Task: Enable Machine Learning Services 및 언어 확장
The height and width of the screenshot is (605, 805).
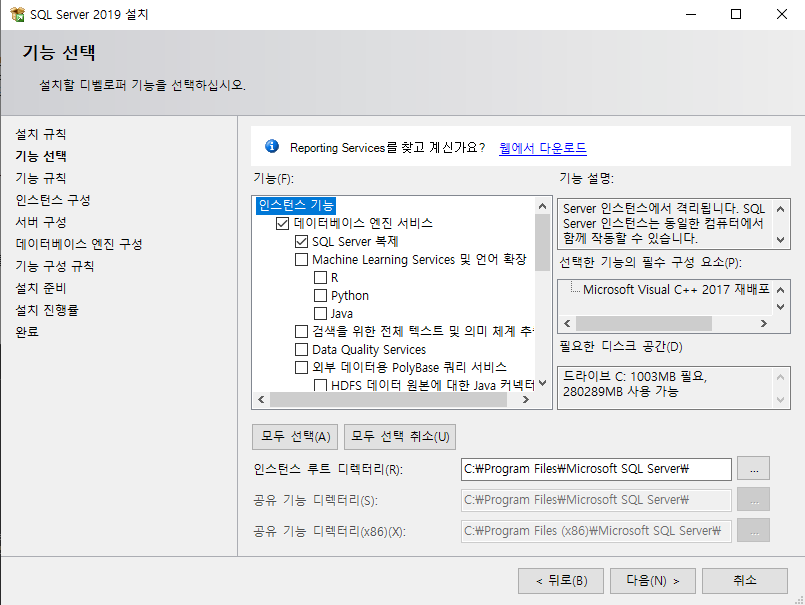Action: pos(301,259)
